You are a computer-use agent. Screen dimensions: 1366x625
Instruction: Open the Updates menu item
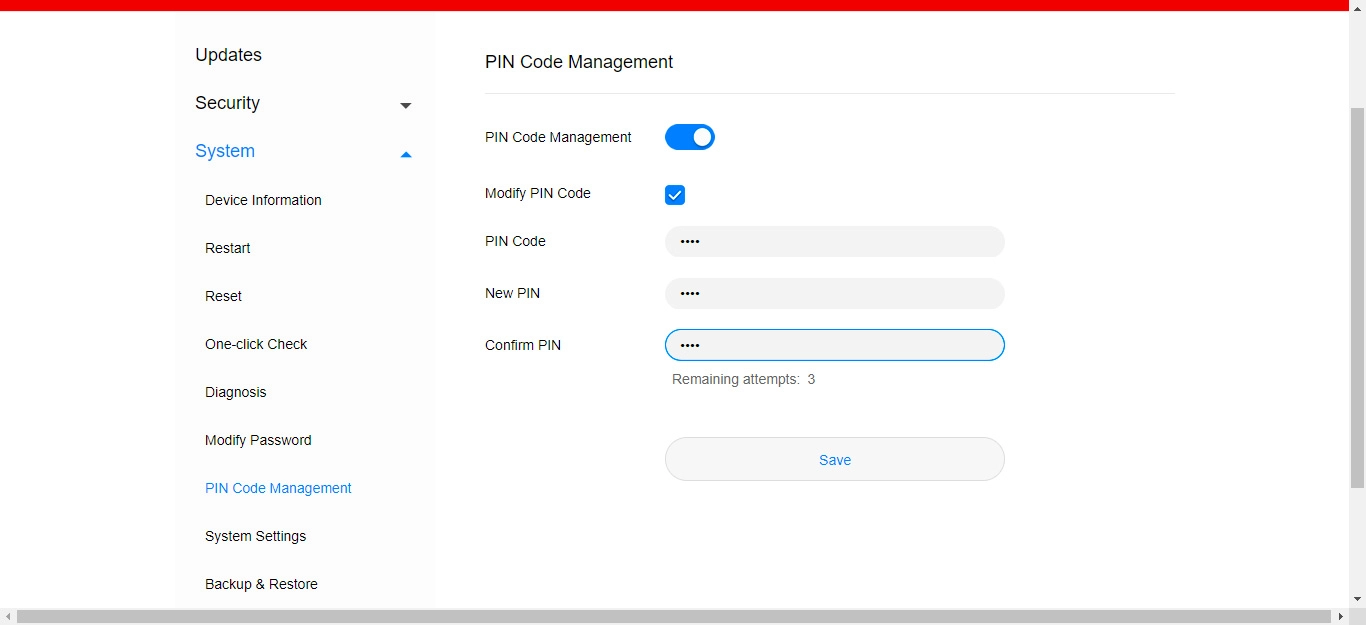[228, 55]
